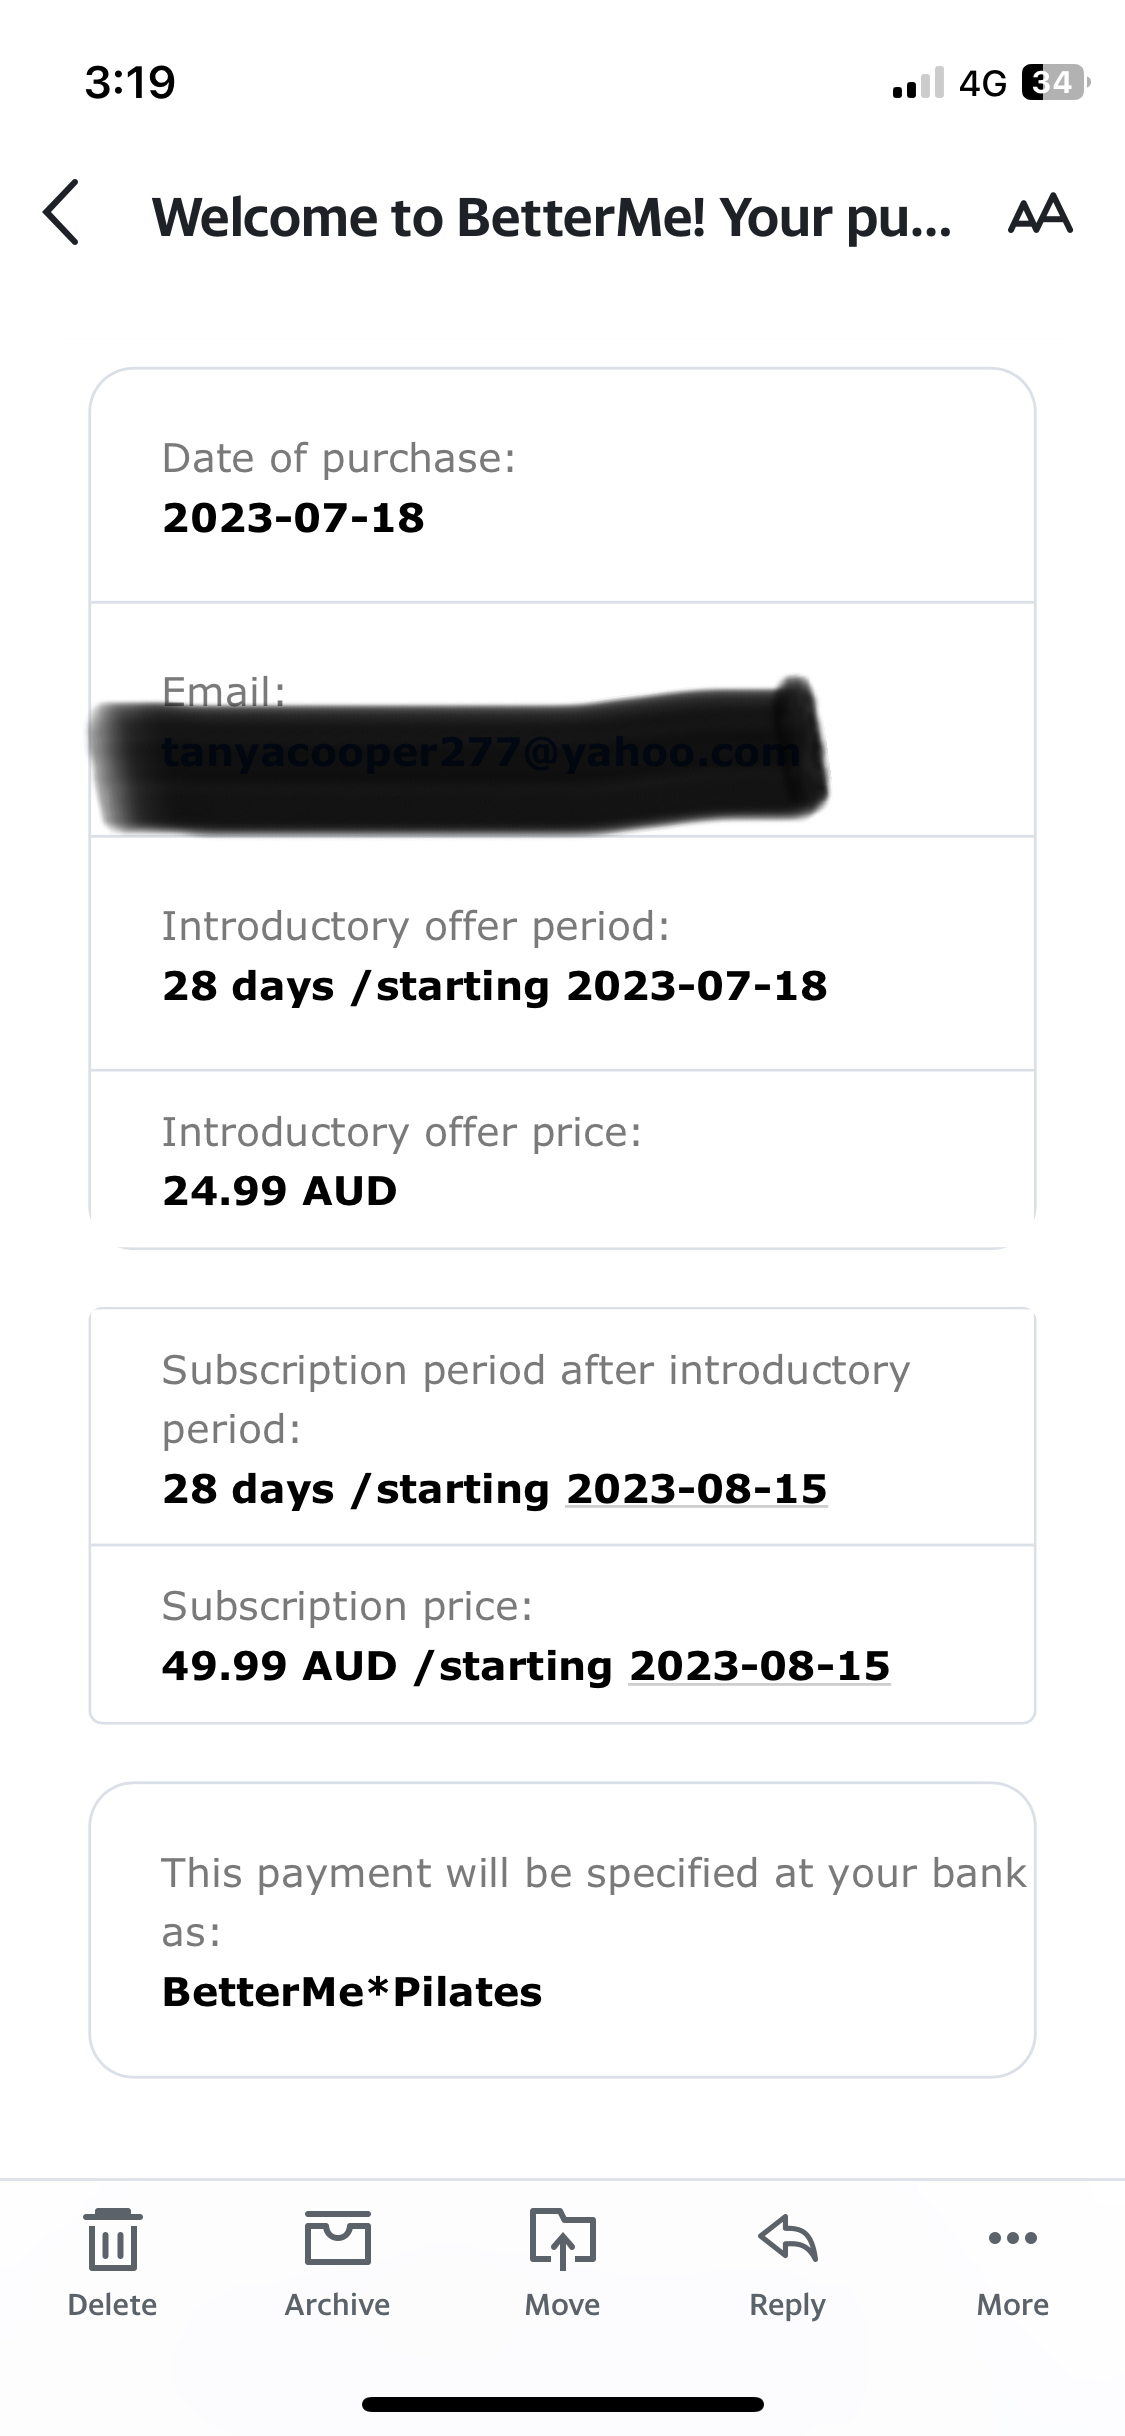
Task: Tap the 2023-08-15 subscription period date link
Action: pyautogui.click(x=697, y=1489)
